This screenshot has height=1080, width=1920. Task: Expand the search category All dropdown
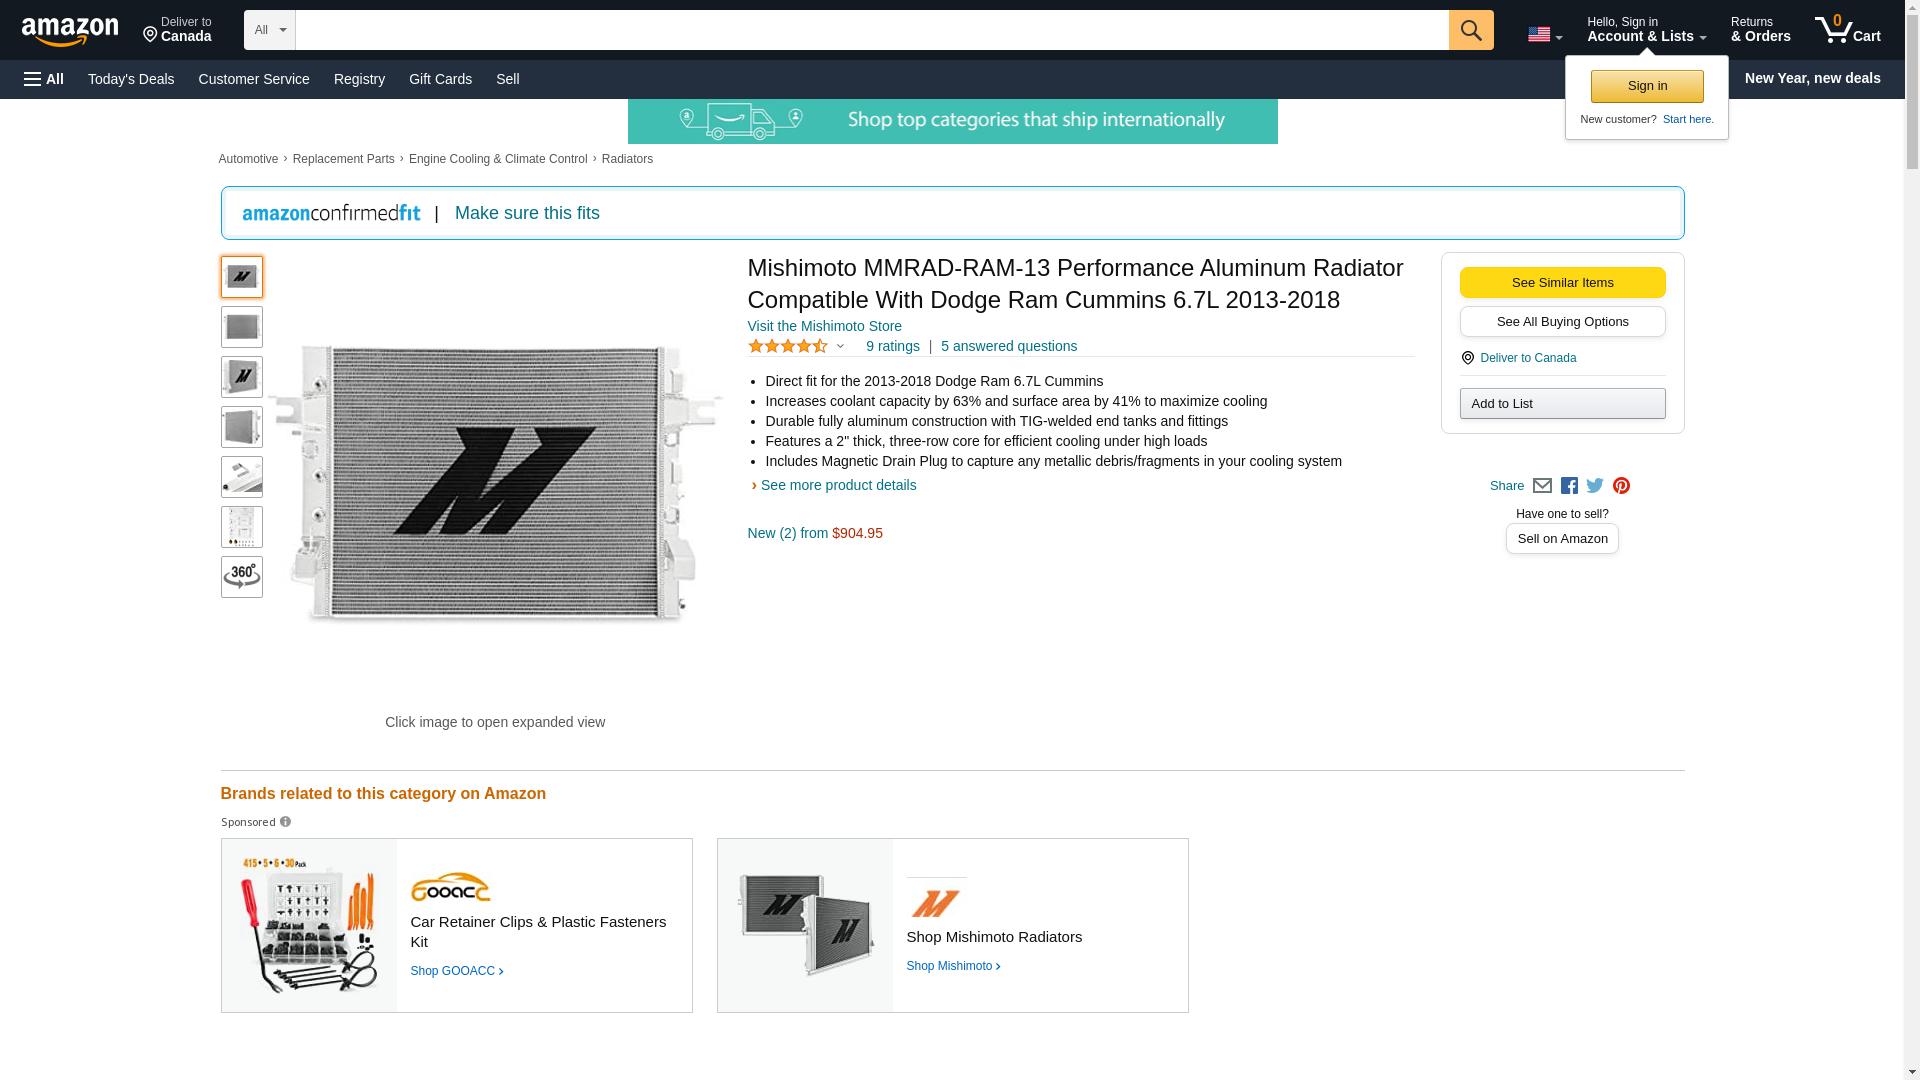(269, 30)
